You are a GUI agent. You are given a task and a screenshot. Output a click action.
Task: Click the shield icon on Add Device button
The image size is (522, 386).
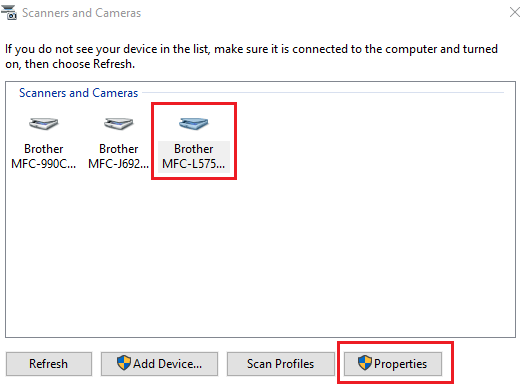(x=124, y=363)
